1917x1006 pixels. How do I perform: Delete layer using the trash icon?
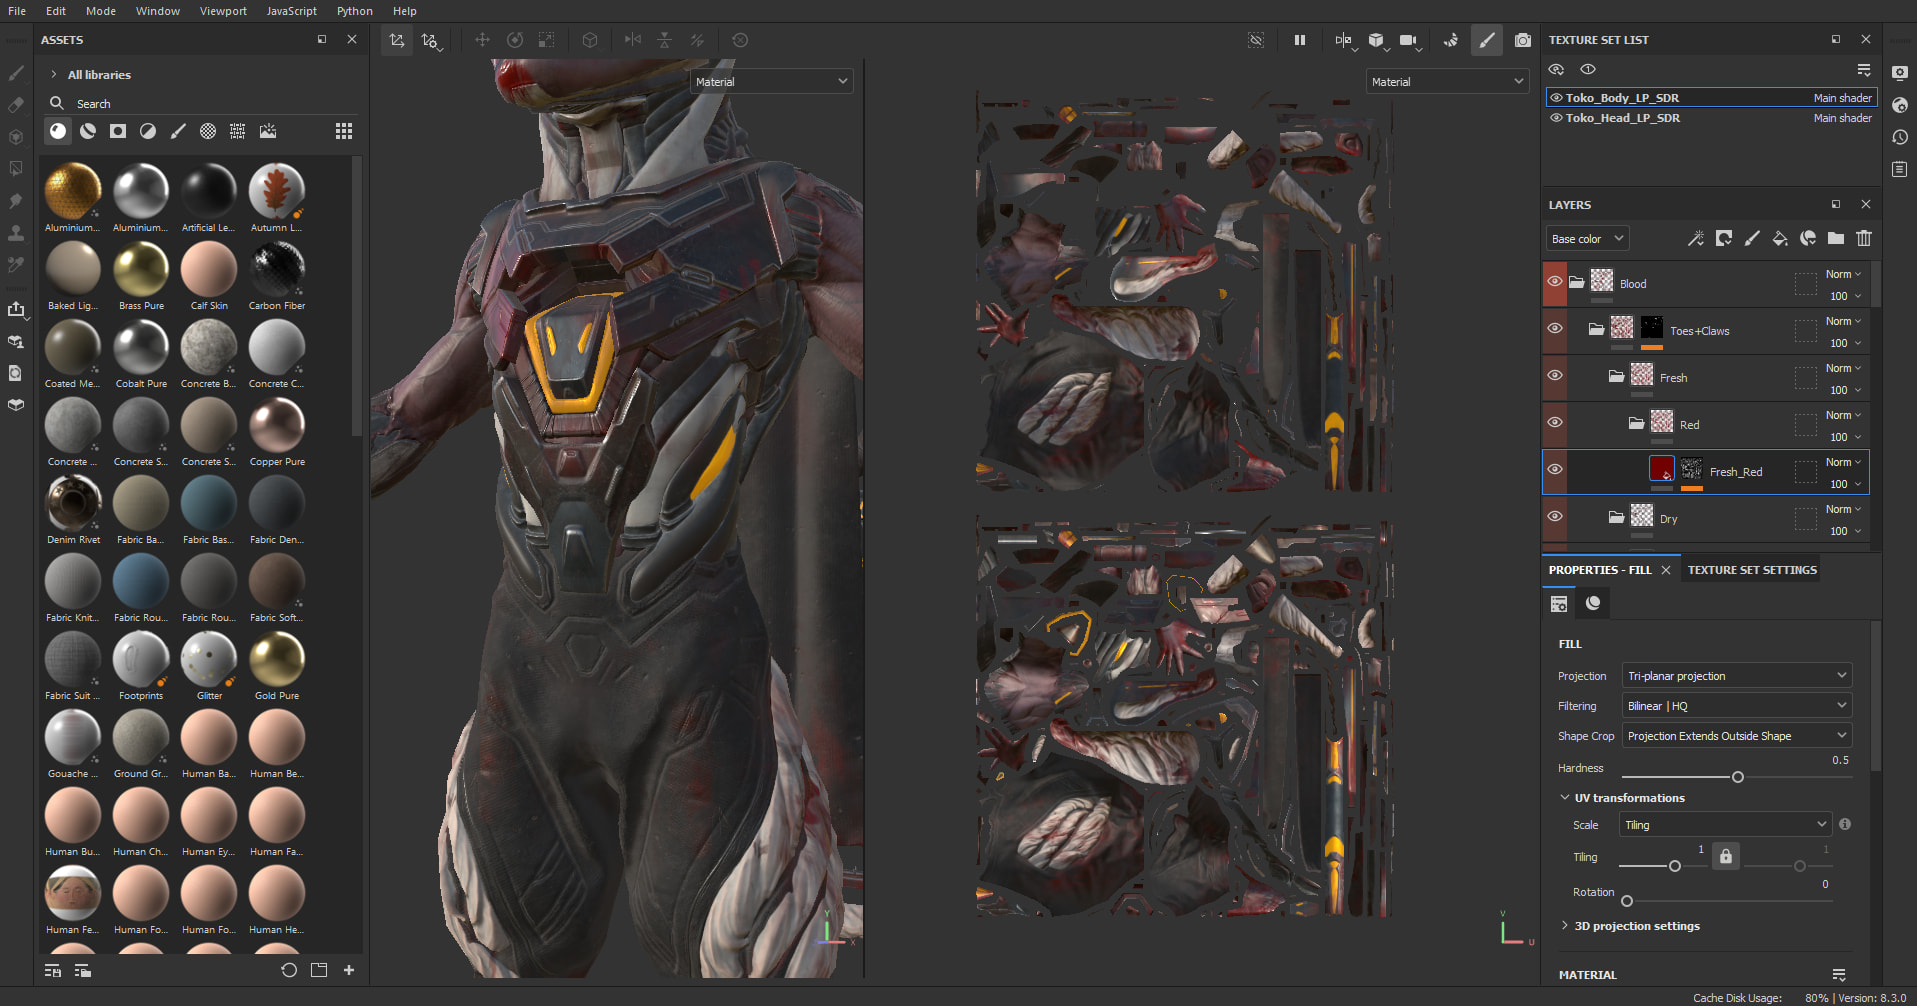[x=1863, y=238]
